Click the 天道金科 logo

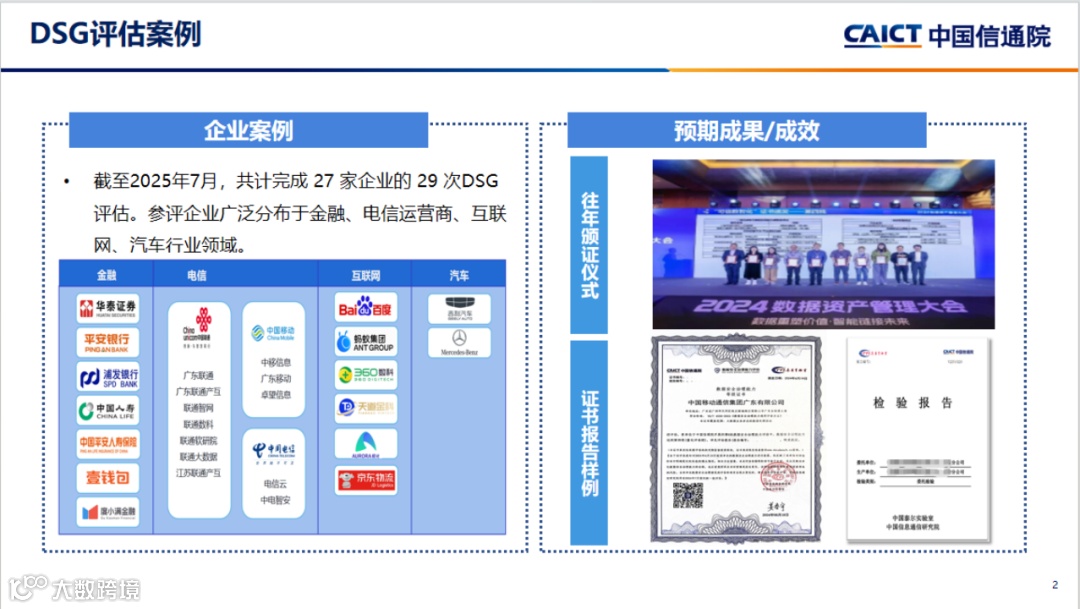(365, 409)
